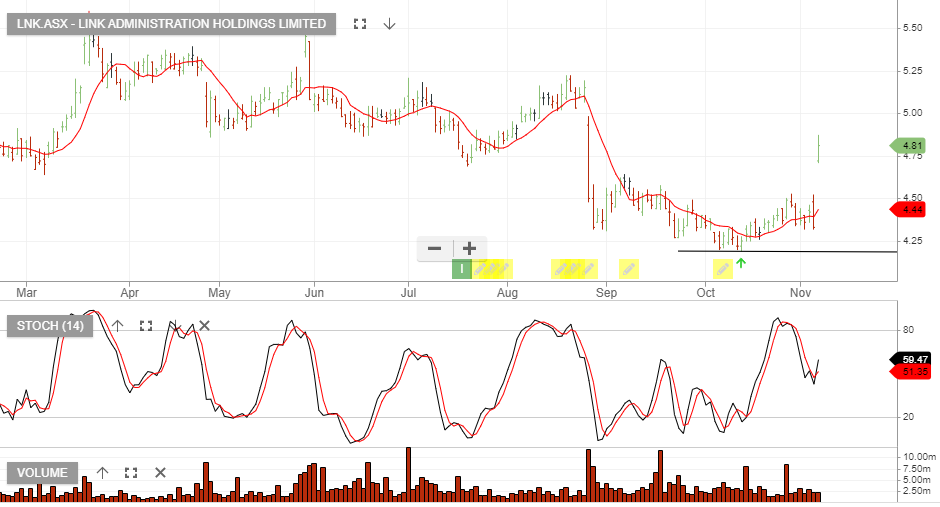The image size is (940, 507).
Task: Click the green up-arrow signal marker
Action: tap(741, 262)
